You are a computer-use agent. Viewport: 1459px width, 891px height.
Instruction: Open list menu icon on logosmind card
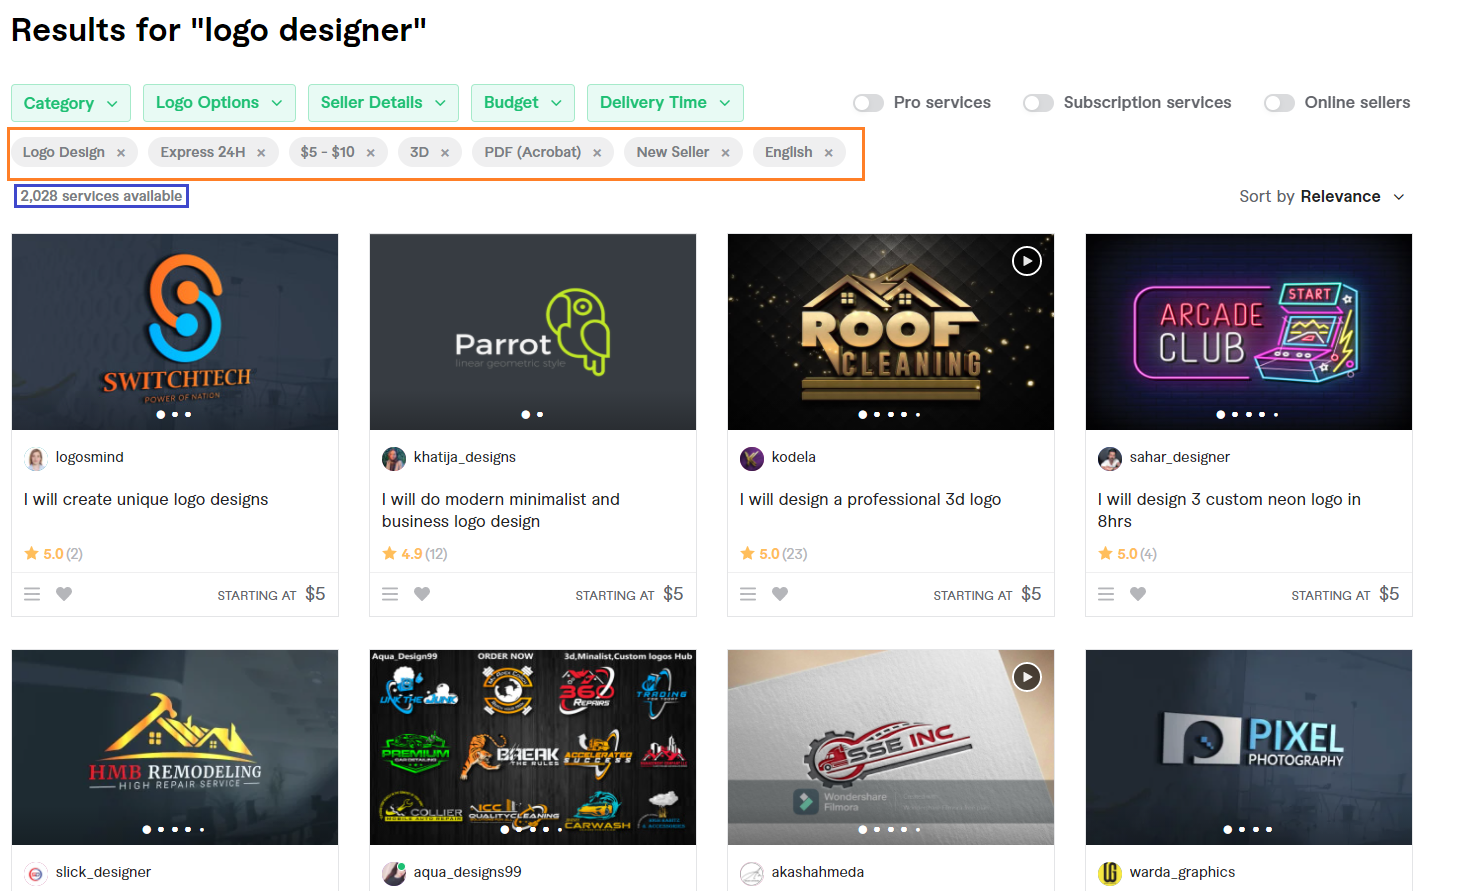pyautogui.click(x=32, y=594)
